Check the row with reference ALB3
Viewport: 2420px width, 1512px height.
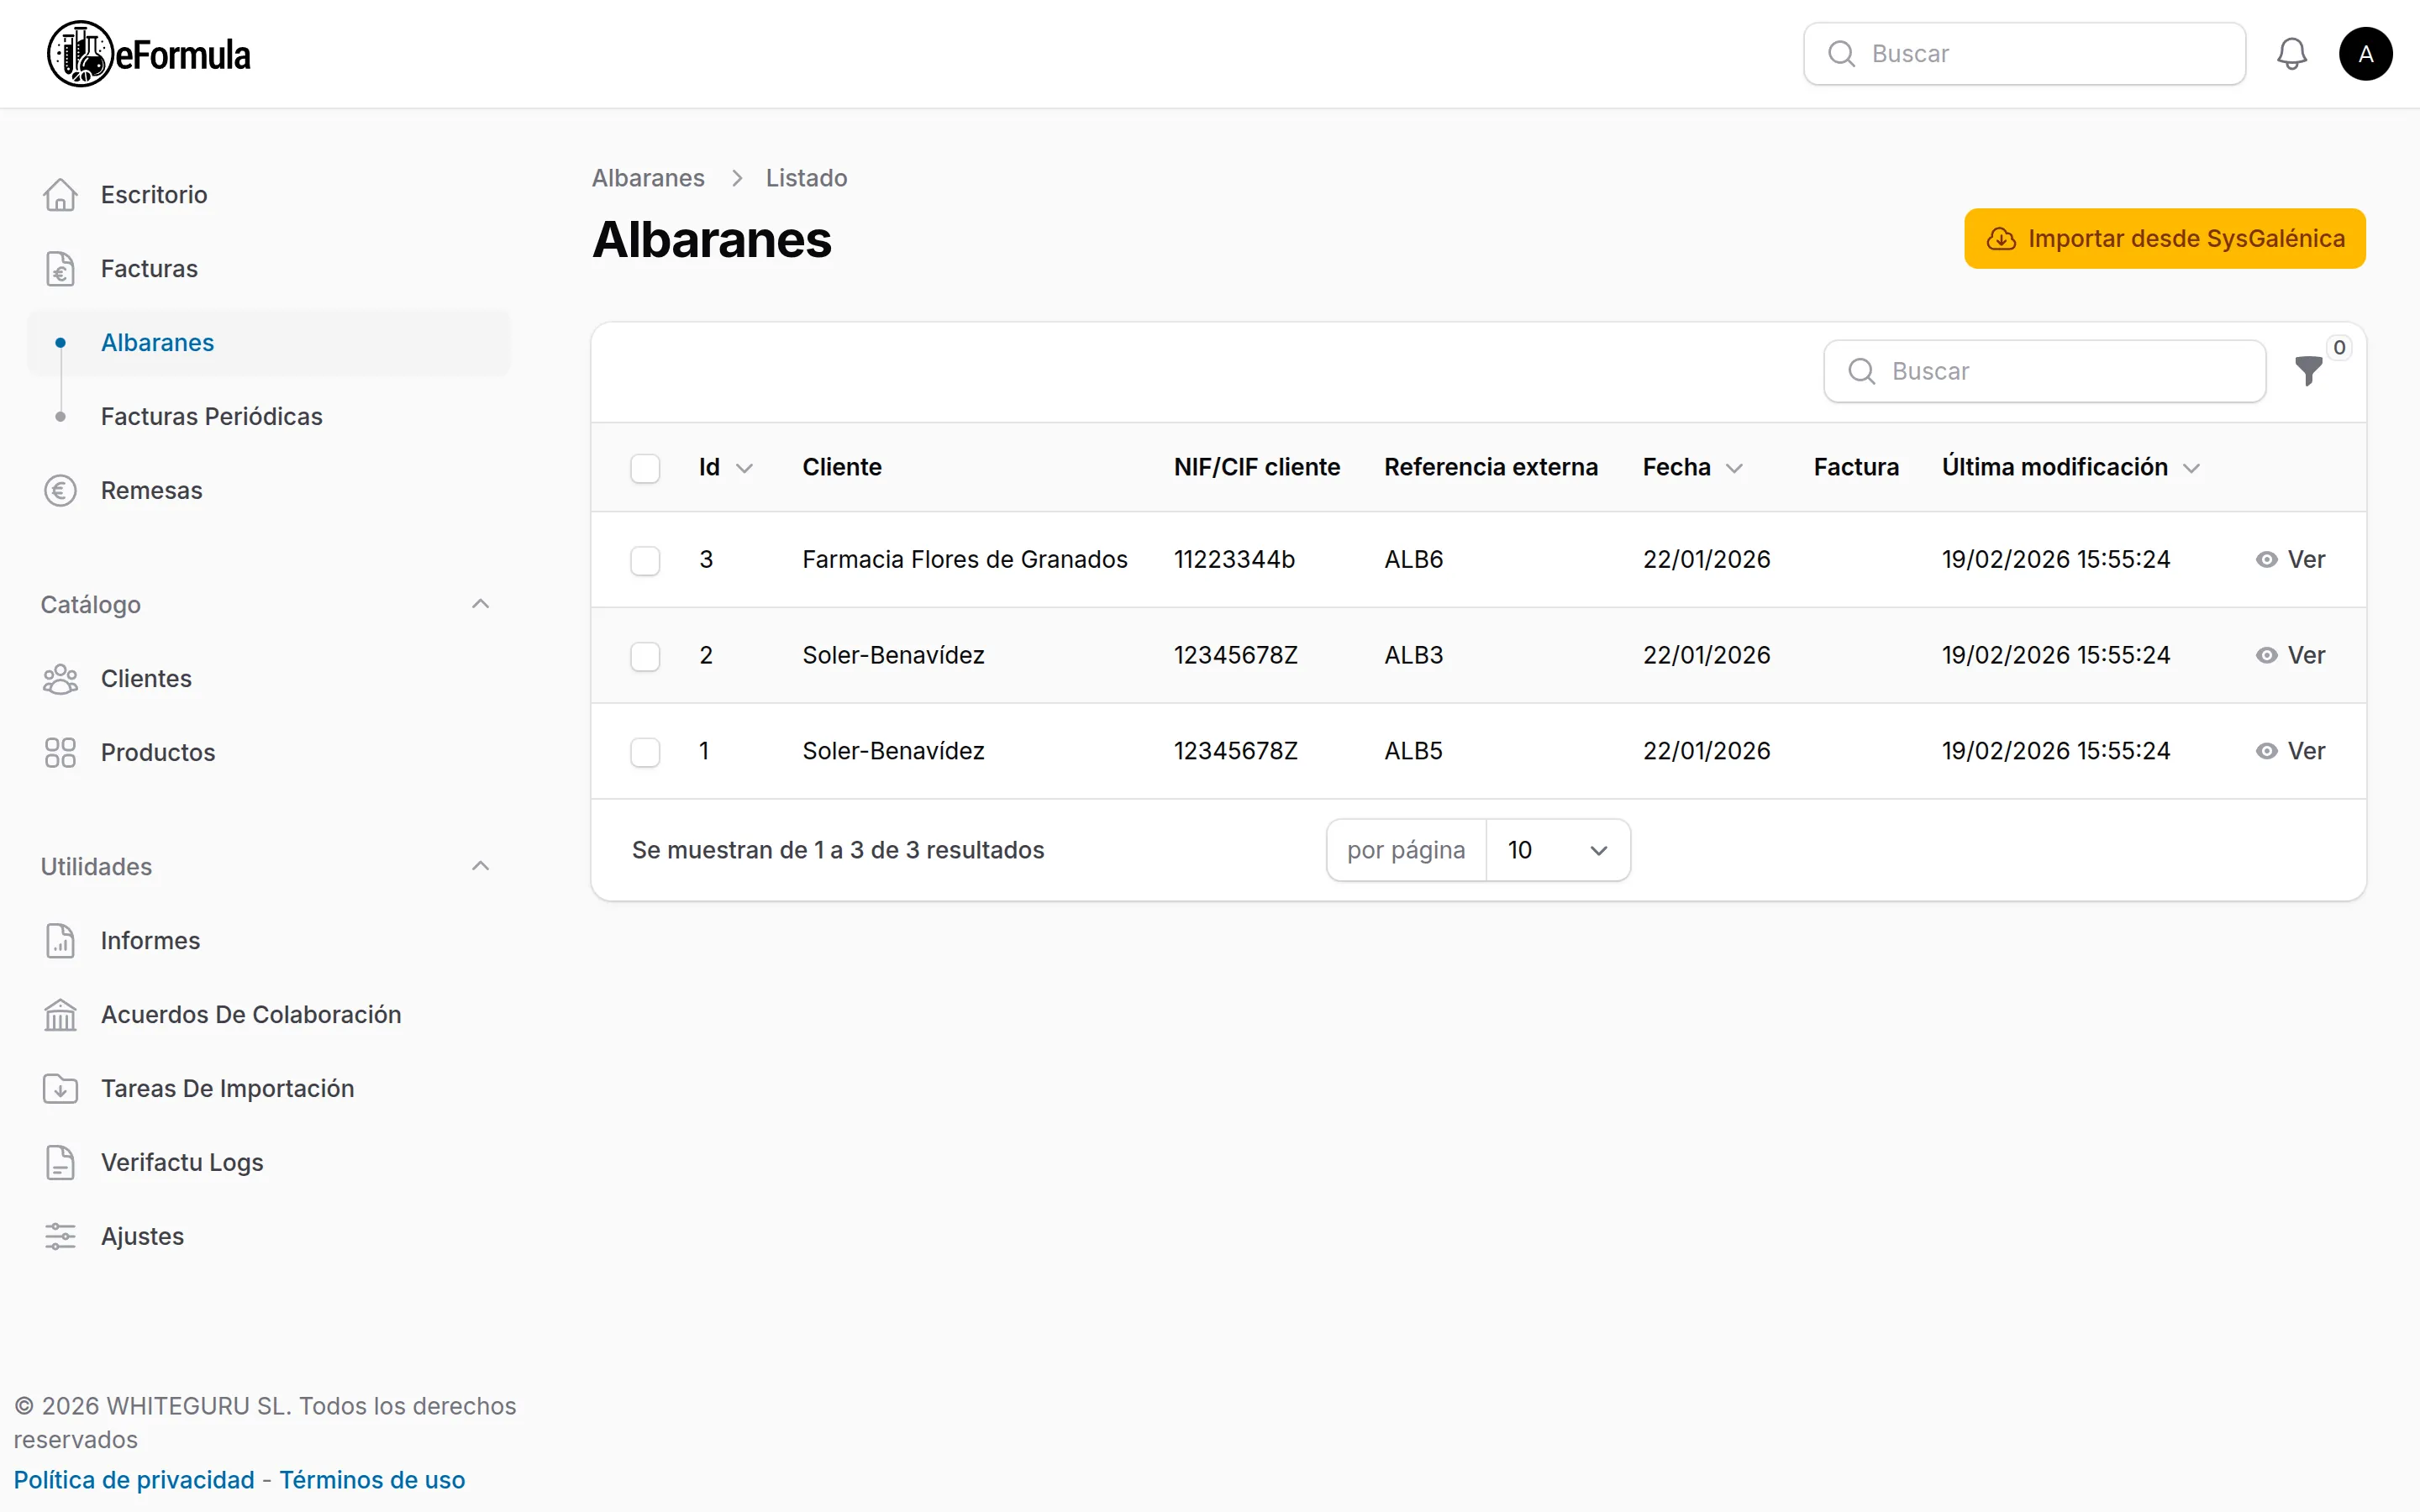pos(645,656)
